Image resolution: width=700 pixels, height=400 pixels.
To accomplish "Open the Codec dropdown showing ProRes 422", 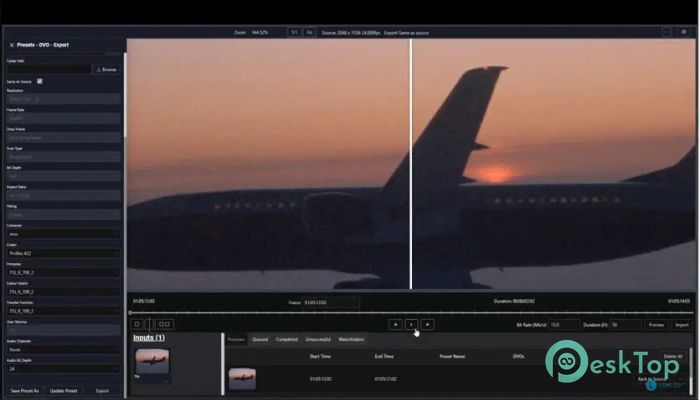I will click(x=62, y=253).
